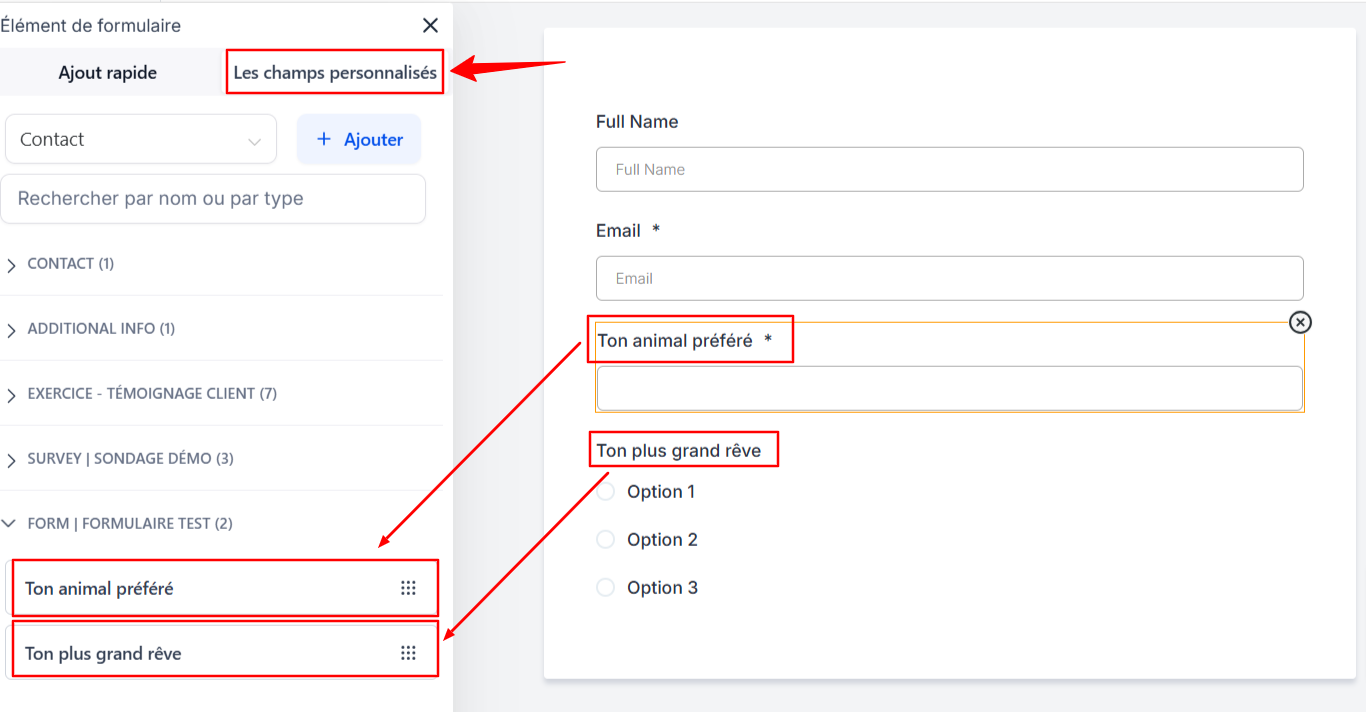Click the Full Name input field
This screenshot has height=712, width=1366.
(x=949, y=170)
